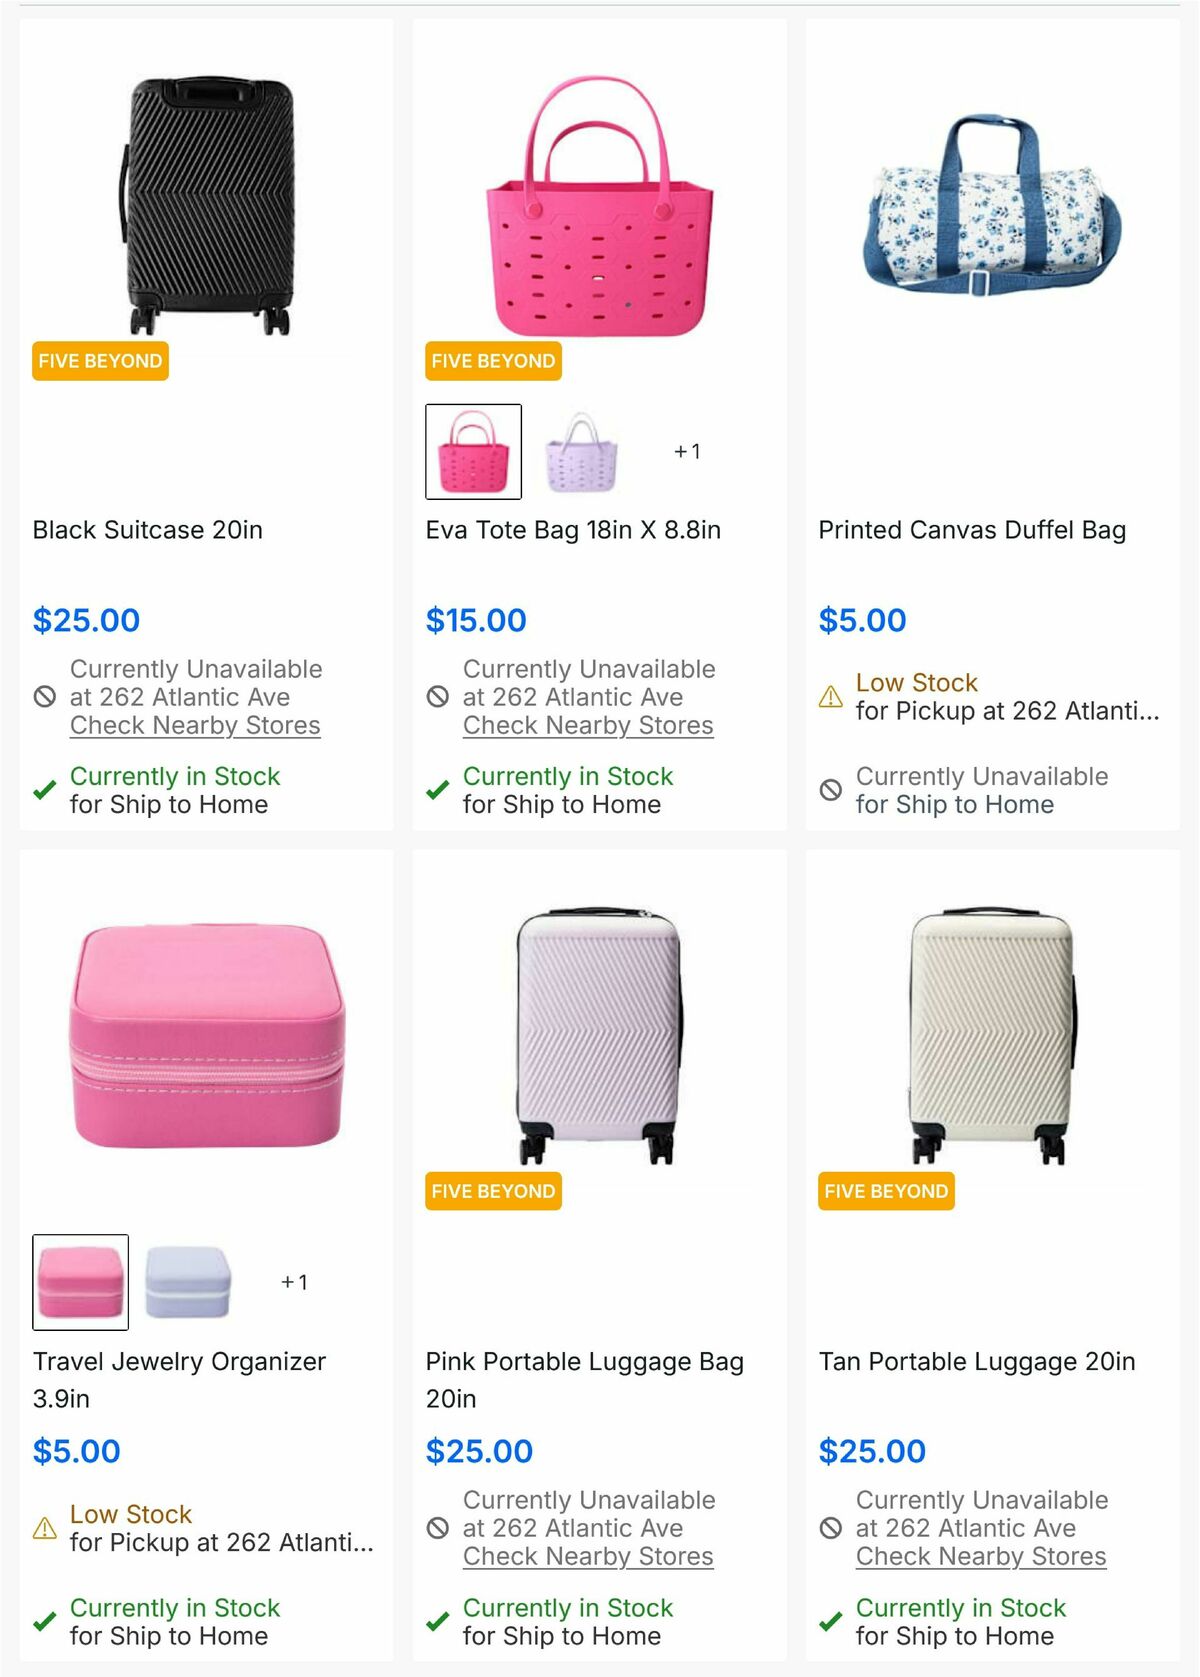This screenshot has width=1200, height=1677.
Task: Click Check Nearby Stores under Pink Portable Luggage Bag
Action: coord(586,1556)
